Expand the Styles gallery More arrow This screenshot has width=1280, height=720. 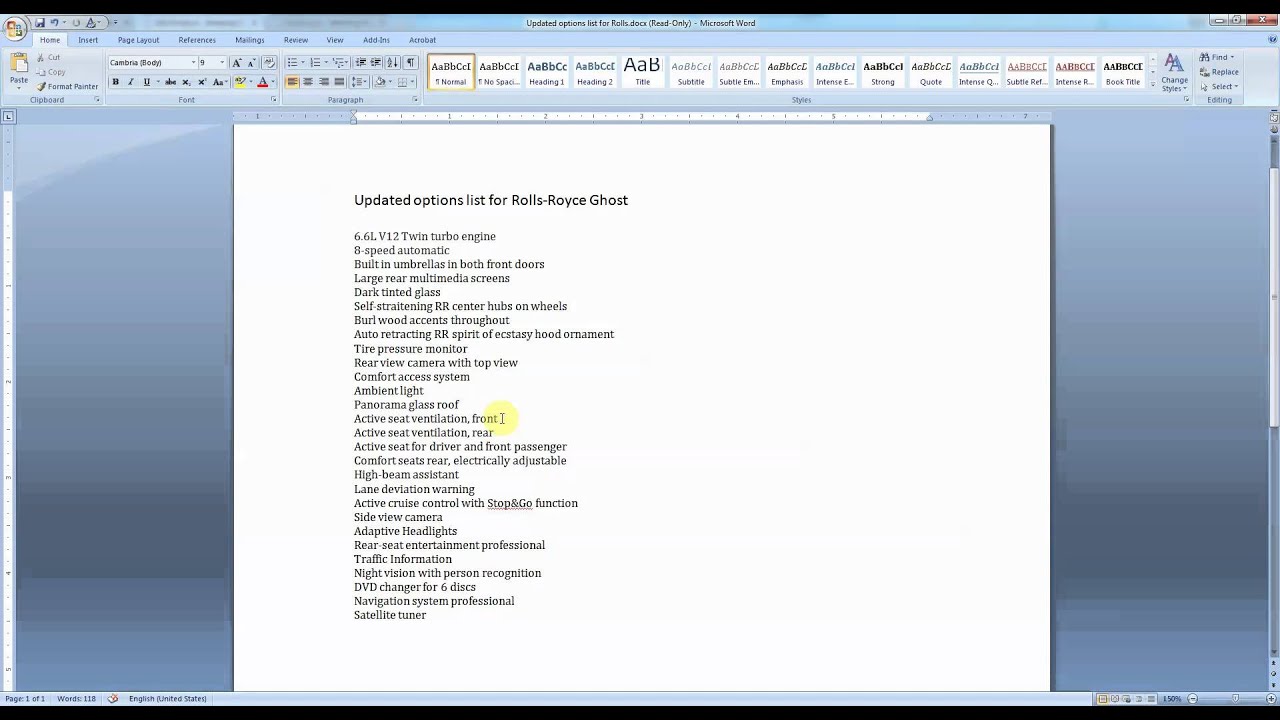pos(1153,85)
